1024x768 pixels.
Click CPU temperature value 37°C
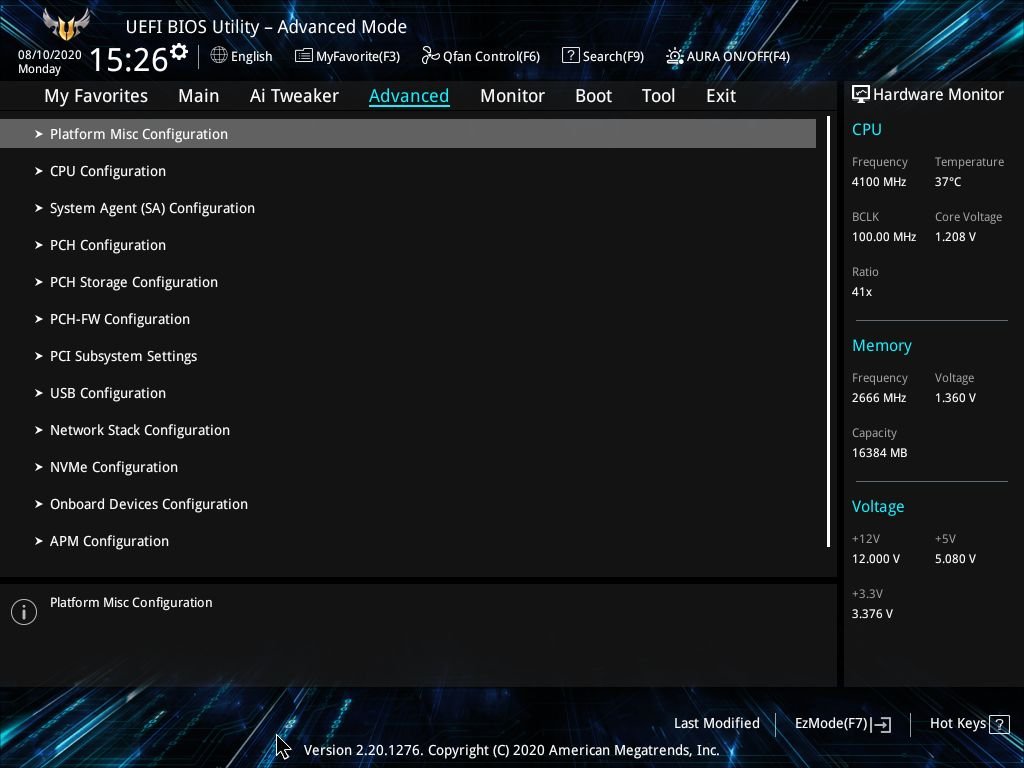948,182
